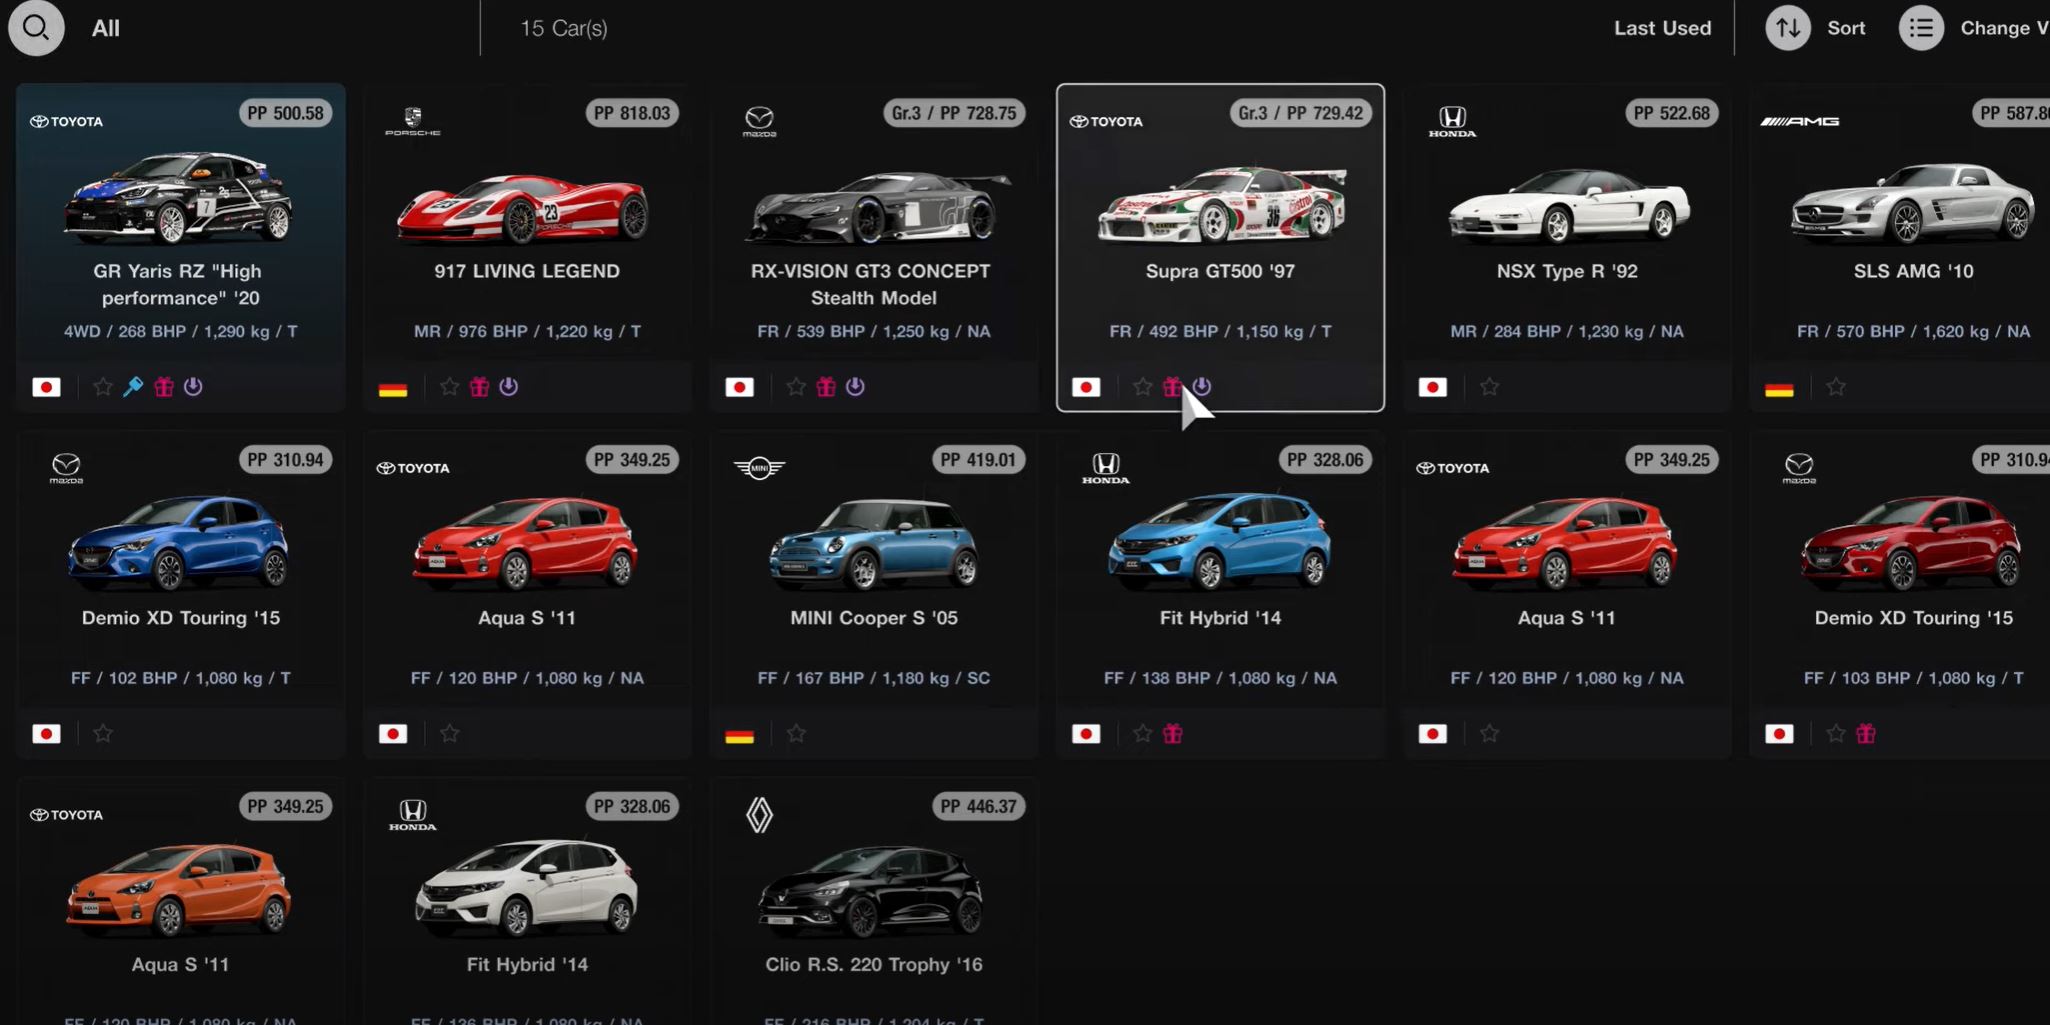The height and width of the screenshot is (1025, 2050).
Task: Click the Gr.3 / PP 728.75 badge
Action: pos(954,113)
